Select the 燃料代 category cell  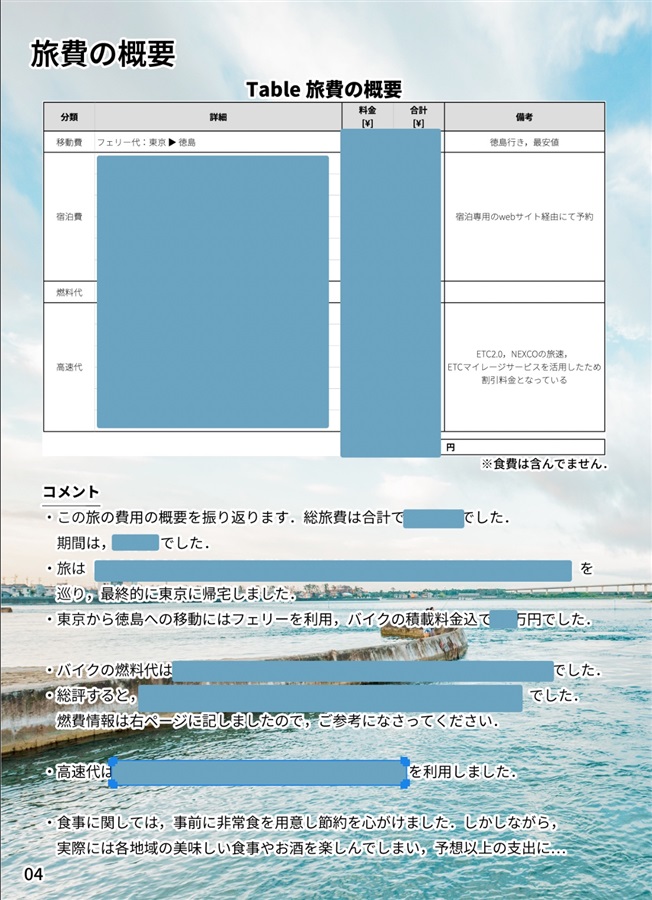point(69,292)
